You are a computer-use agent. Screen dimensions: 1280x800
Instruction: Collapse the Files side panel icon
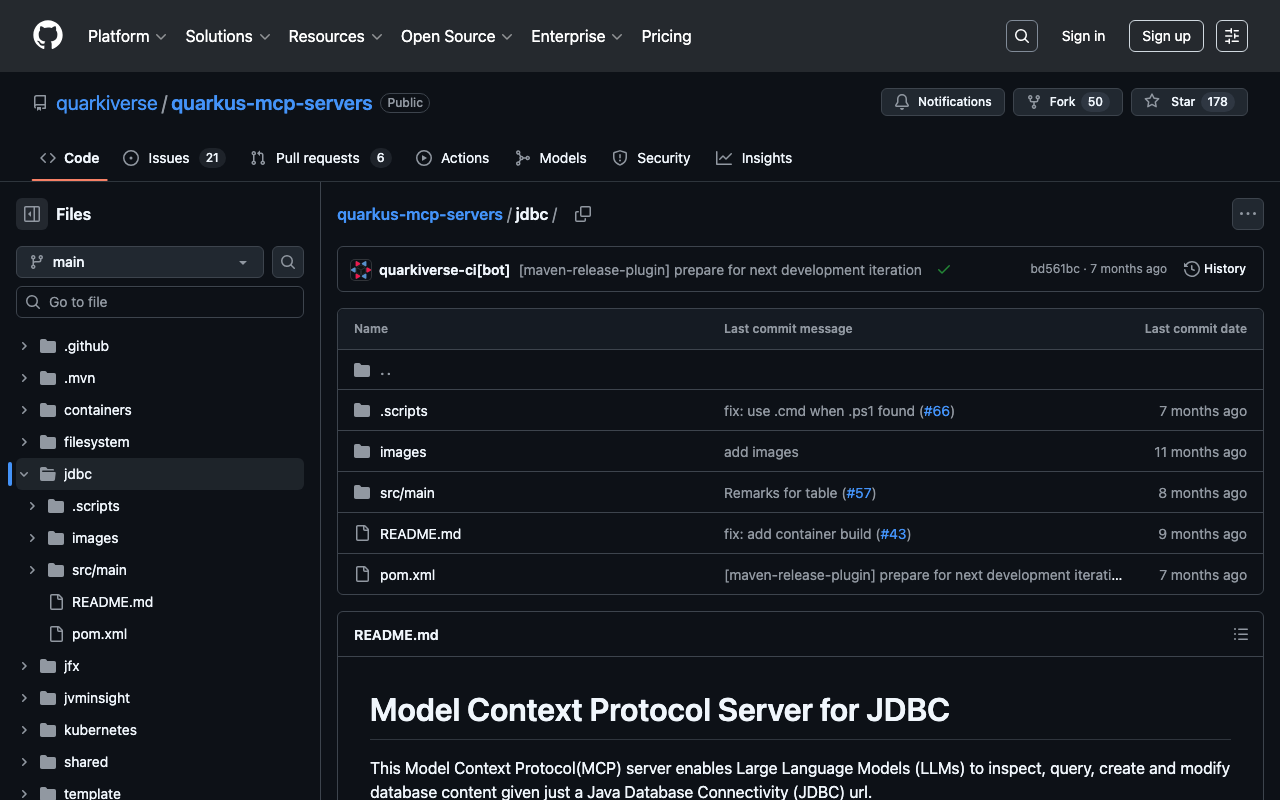[x=32, y=214]
